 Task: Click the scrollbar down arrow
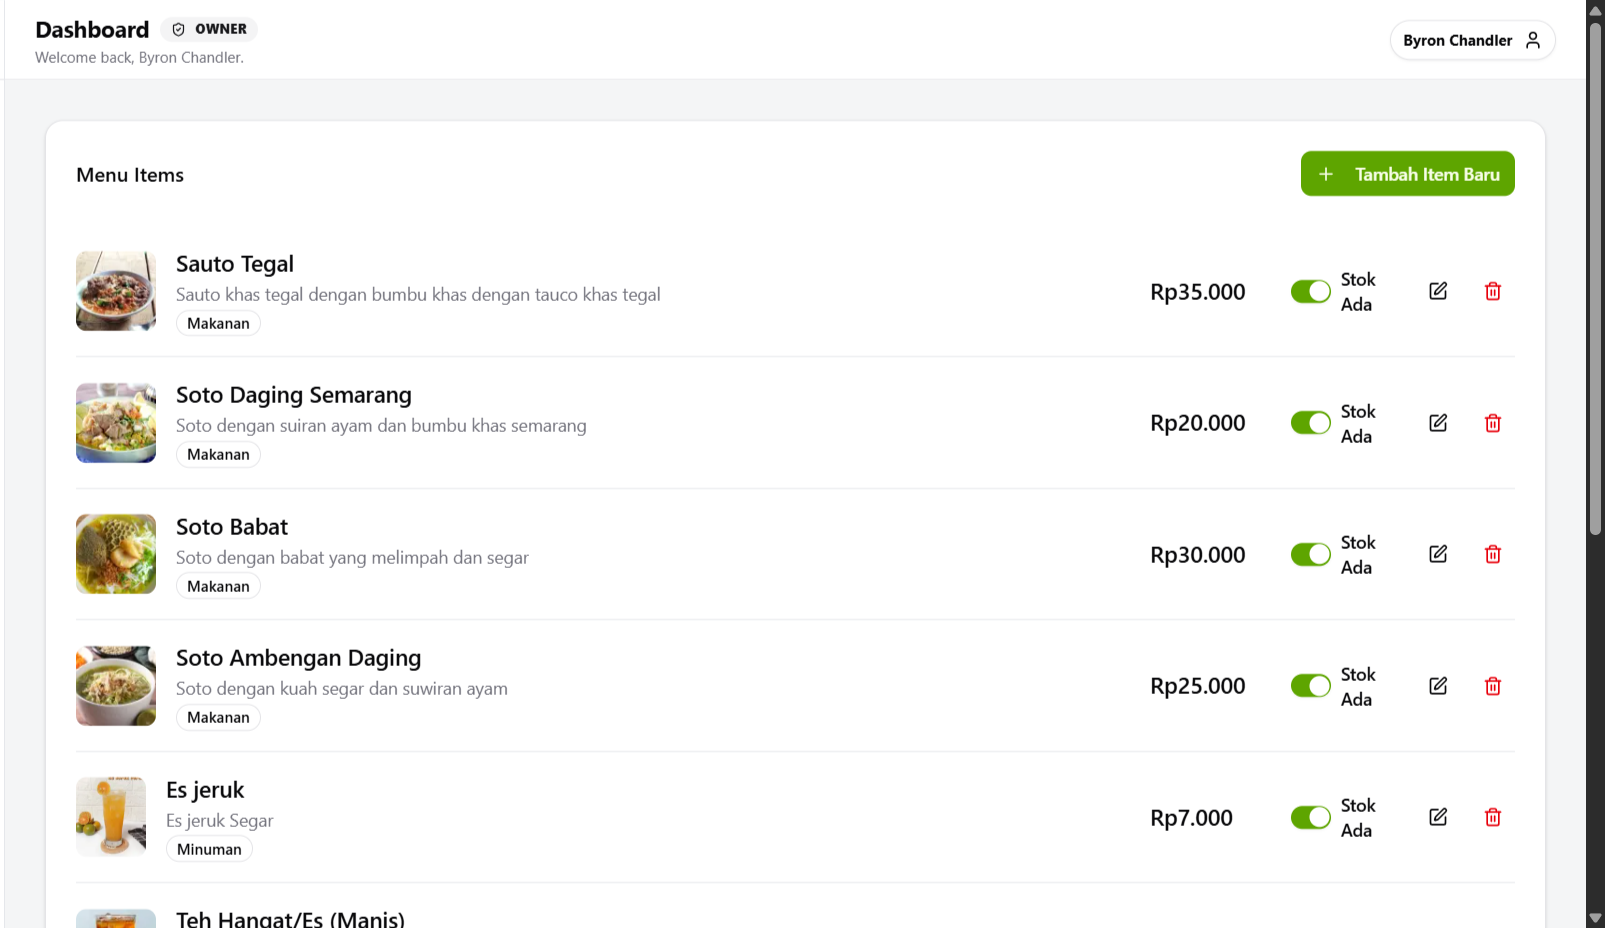1595,918
